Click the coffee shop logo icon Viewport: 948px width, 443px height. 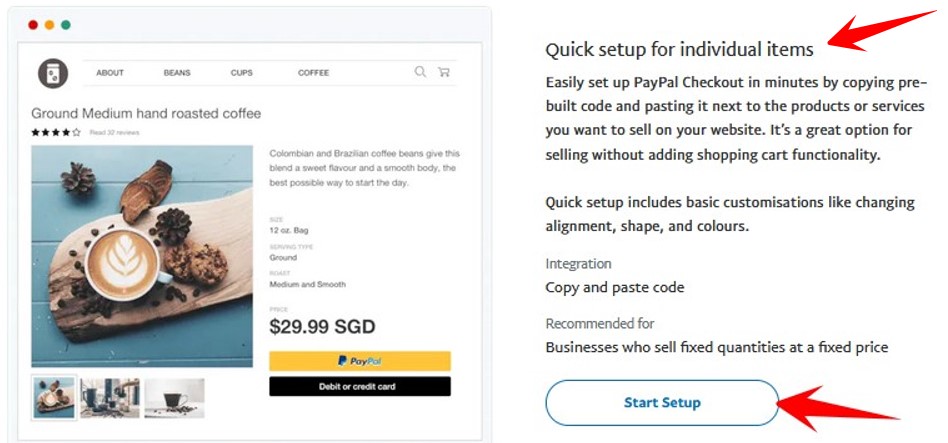coord(53,73)
